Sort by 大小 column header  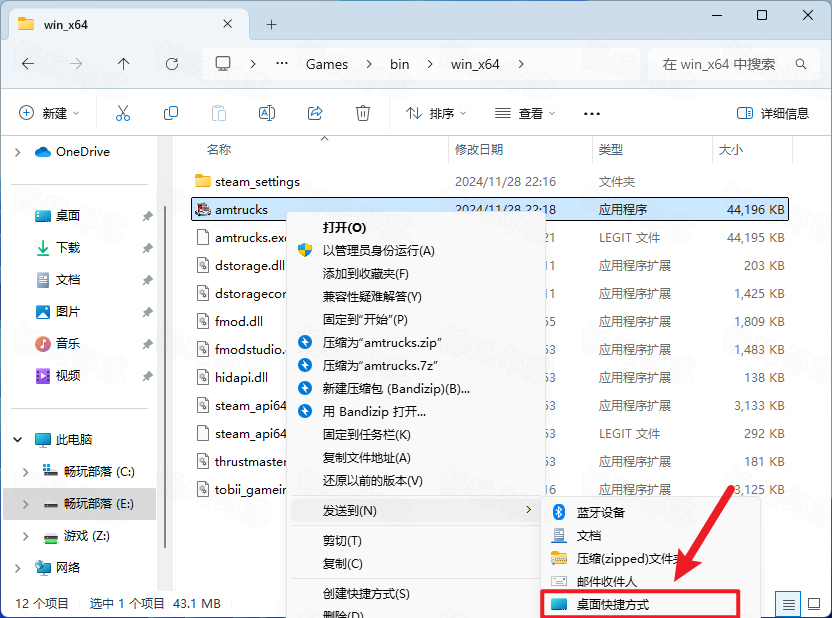click(731, 150)
